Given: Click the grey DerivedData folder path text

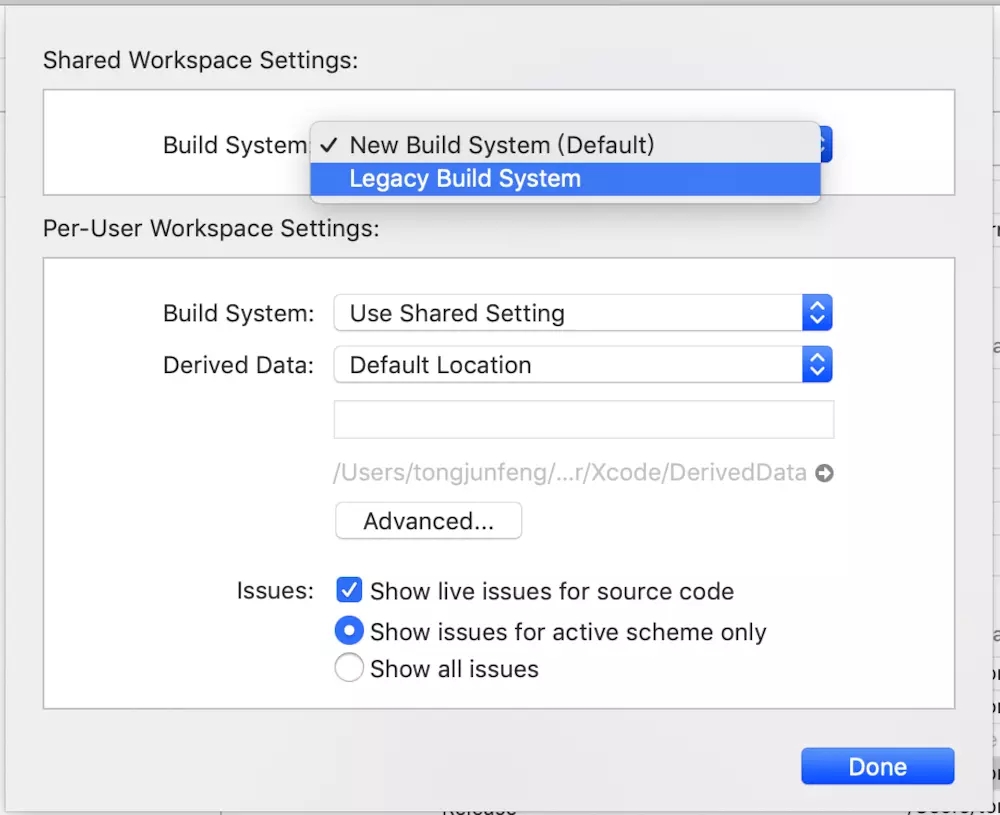Looking at the screenshot, I should tap(570, 473).
